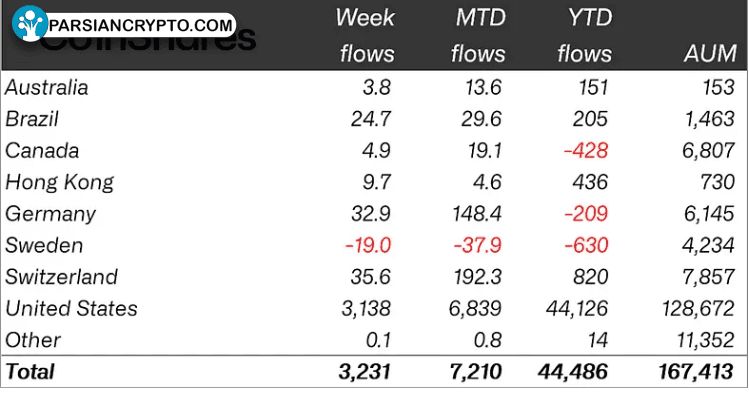The height and width of the screenshot is (409, 749).
Task: Click United States week flows 3,138
Action: click(366, 309)
